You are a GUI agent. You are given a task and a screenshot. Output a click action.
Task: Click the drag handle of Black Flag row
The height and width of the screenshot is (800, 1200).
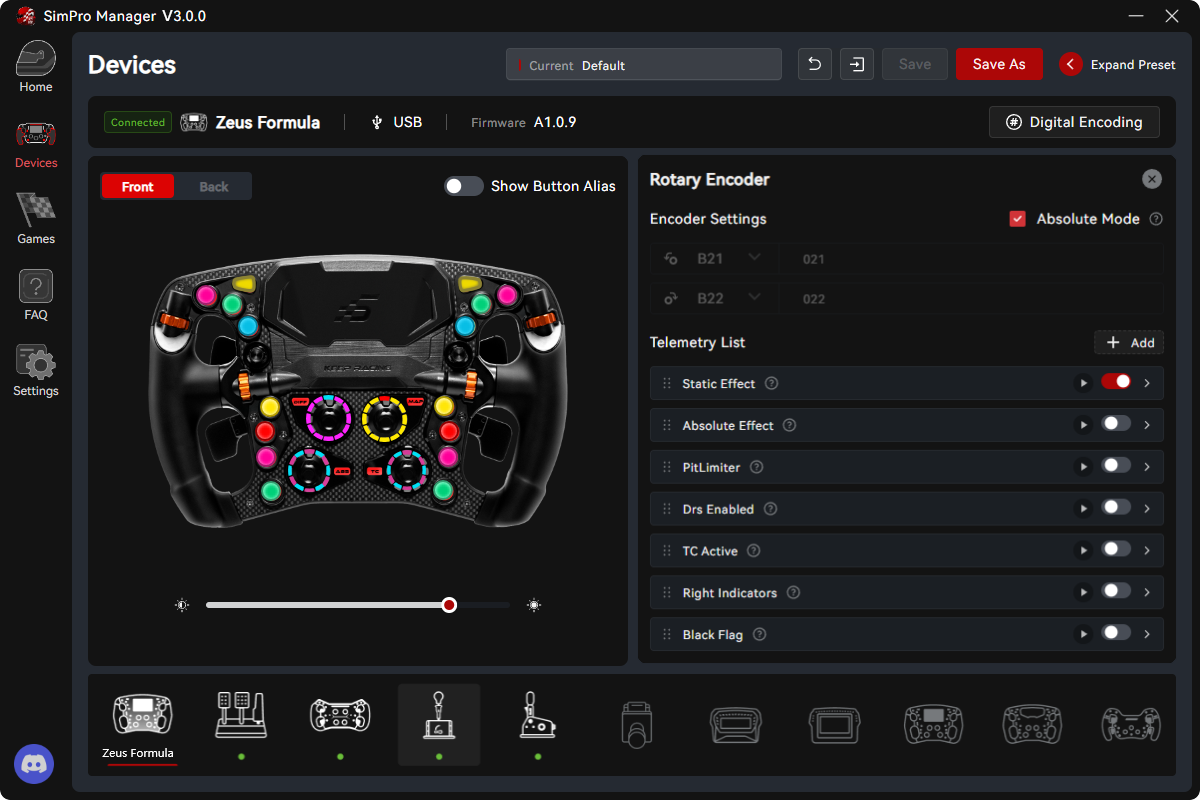pyautogui.click(x=666, y=635)
